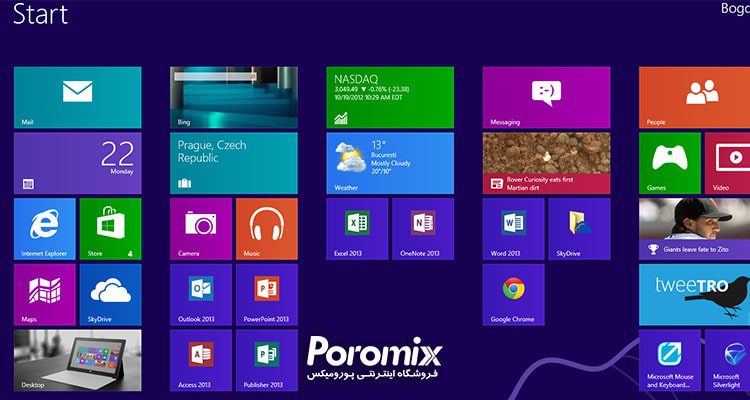Open the Maps tile
The image size is (750, 400).
[x=44, y=295]
